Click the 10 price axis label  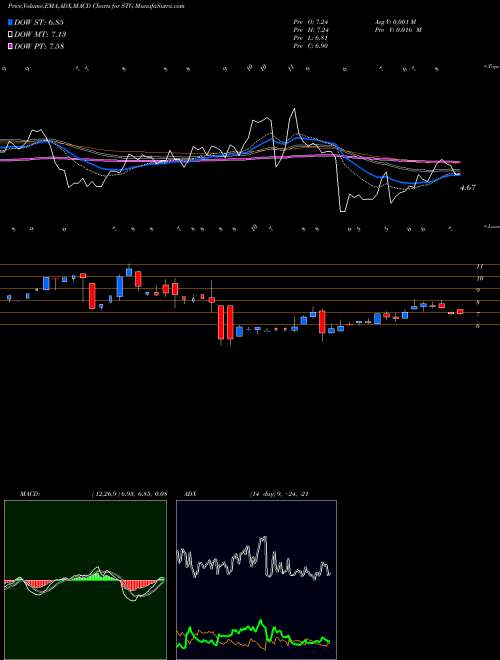479,278
